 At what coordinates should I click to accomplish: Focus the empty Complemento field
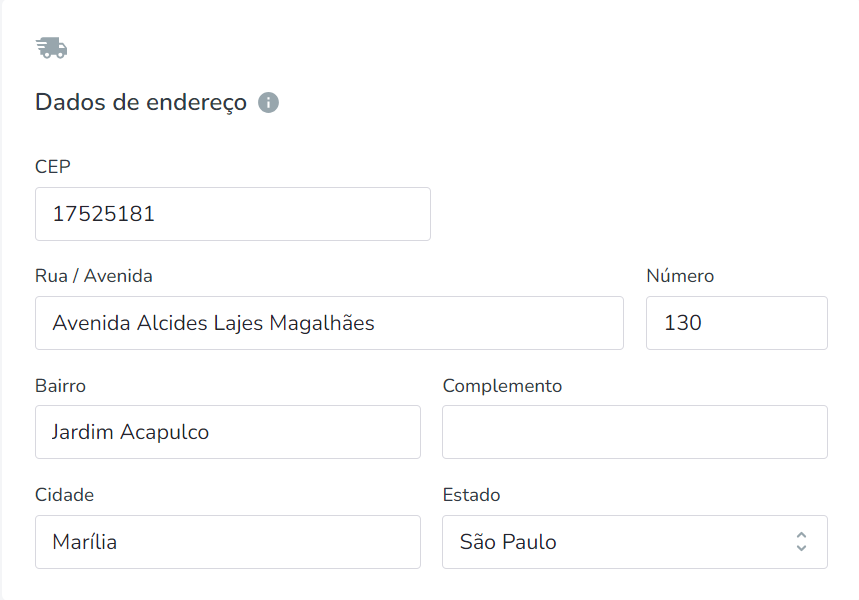[634, 432]
